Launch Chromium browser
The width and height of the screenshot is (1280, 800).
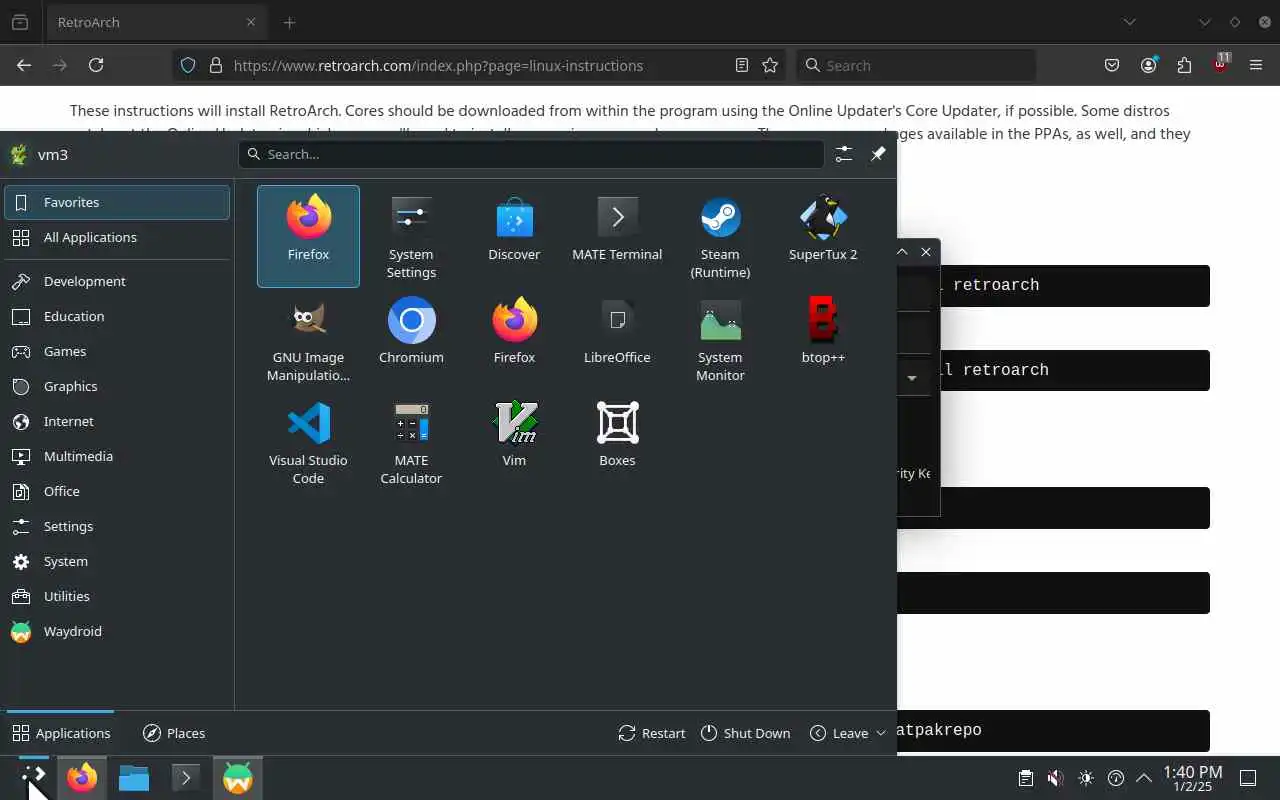(411, 339)
